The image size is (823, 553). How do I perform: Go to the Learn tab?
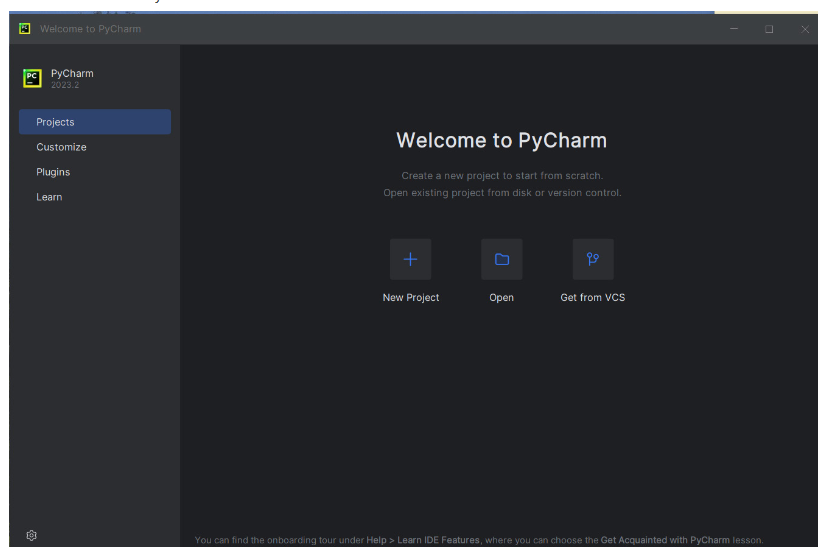click(49, 197)
